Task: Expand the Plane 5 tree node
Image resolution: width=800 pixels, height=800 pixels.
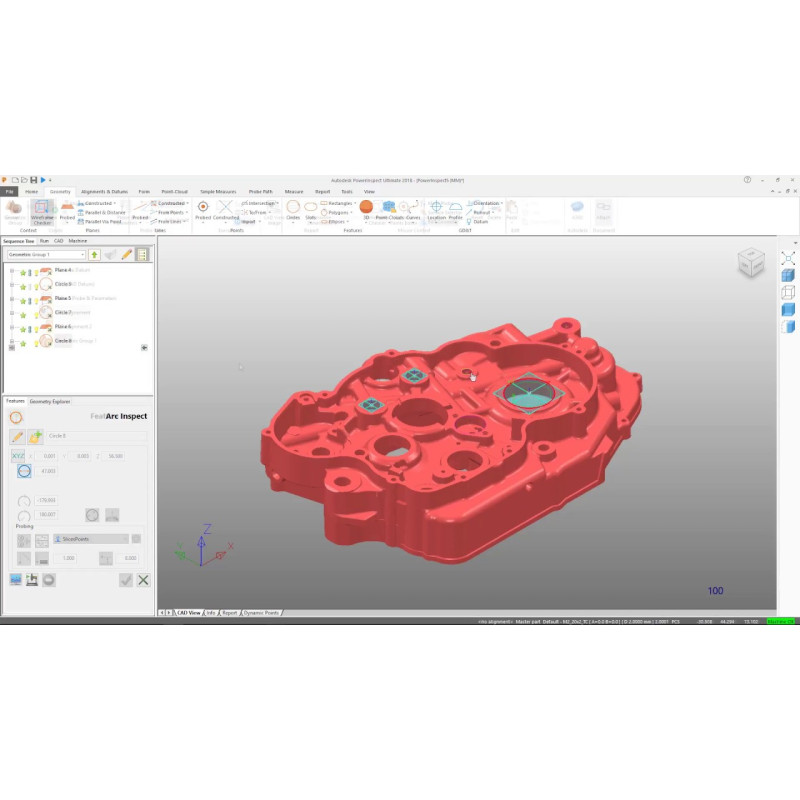Action: (x=11, y=299)
